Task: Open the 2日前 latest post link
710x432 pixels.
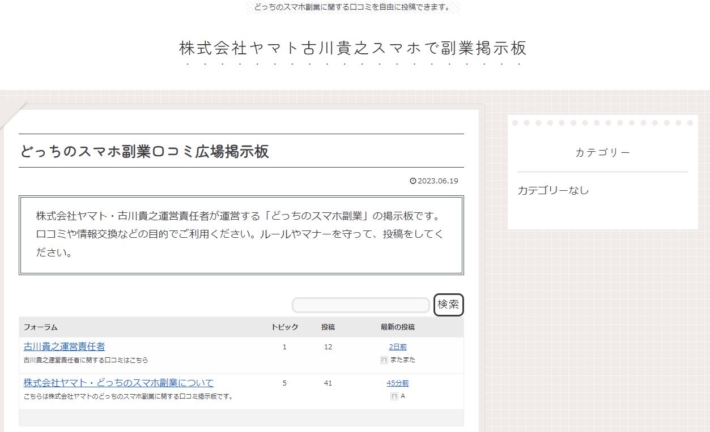Action: click(398, 347)
